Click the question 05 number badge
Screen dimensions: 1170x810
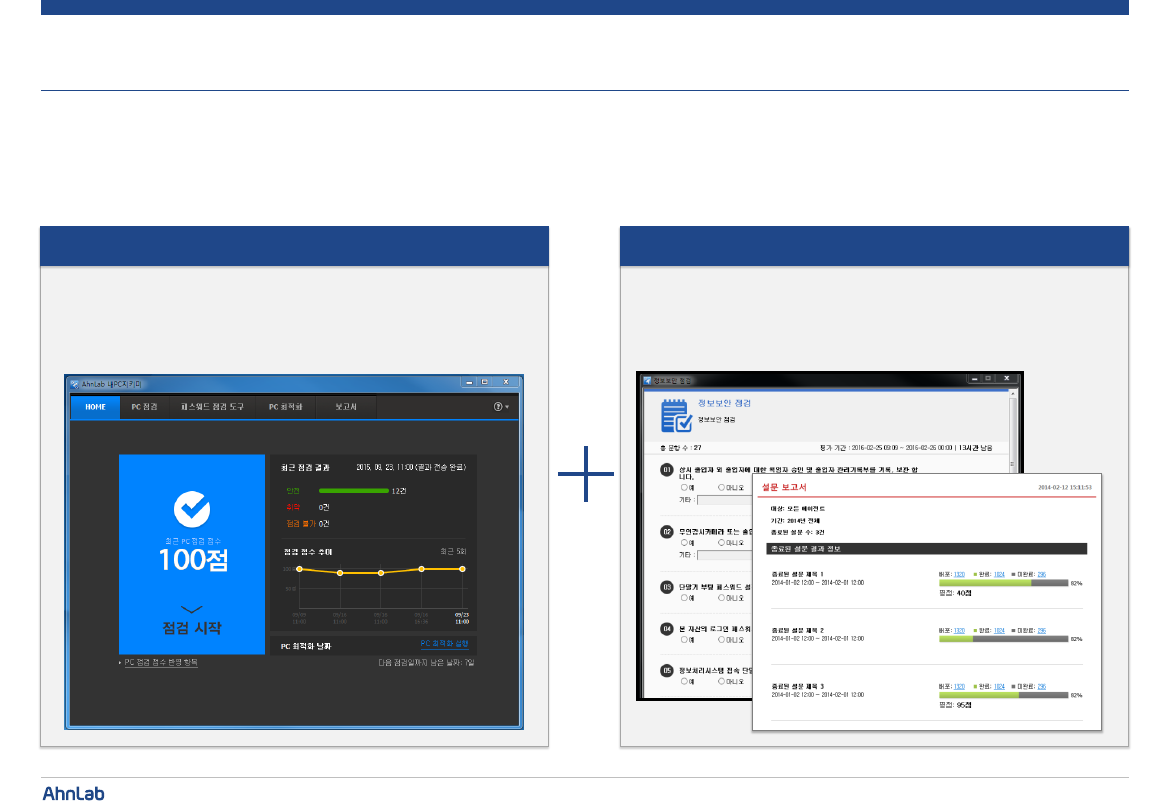(667, 671)
